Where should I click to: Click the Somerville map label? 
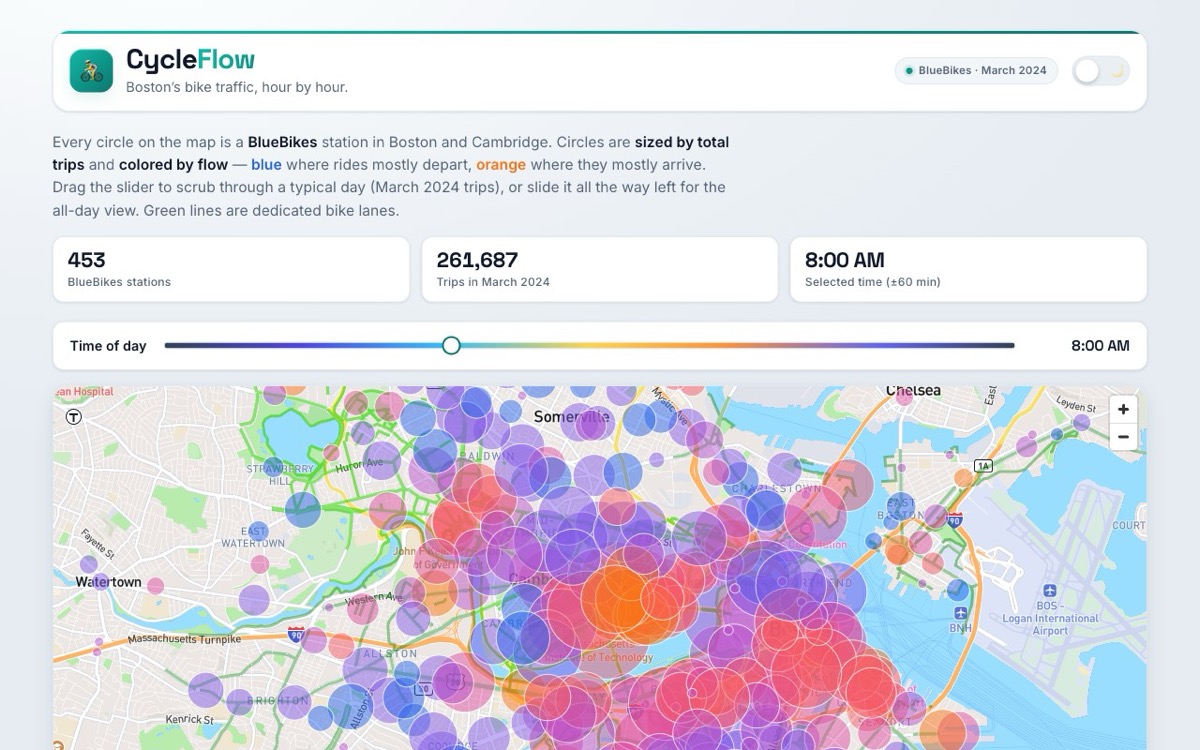[572, 416]
